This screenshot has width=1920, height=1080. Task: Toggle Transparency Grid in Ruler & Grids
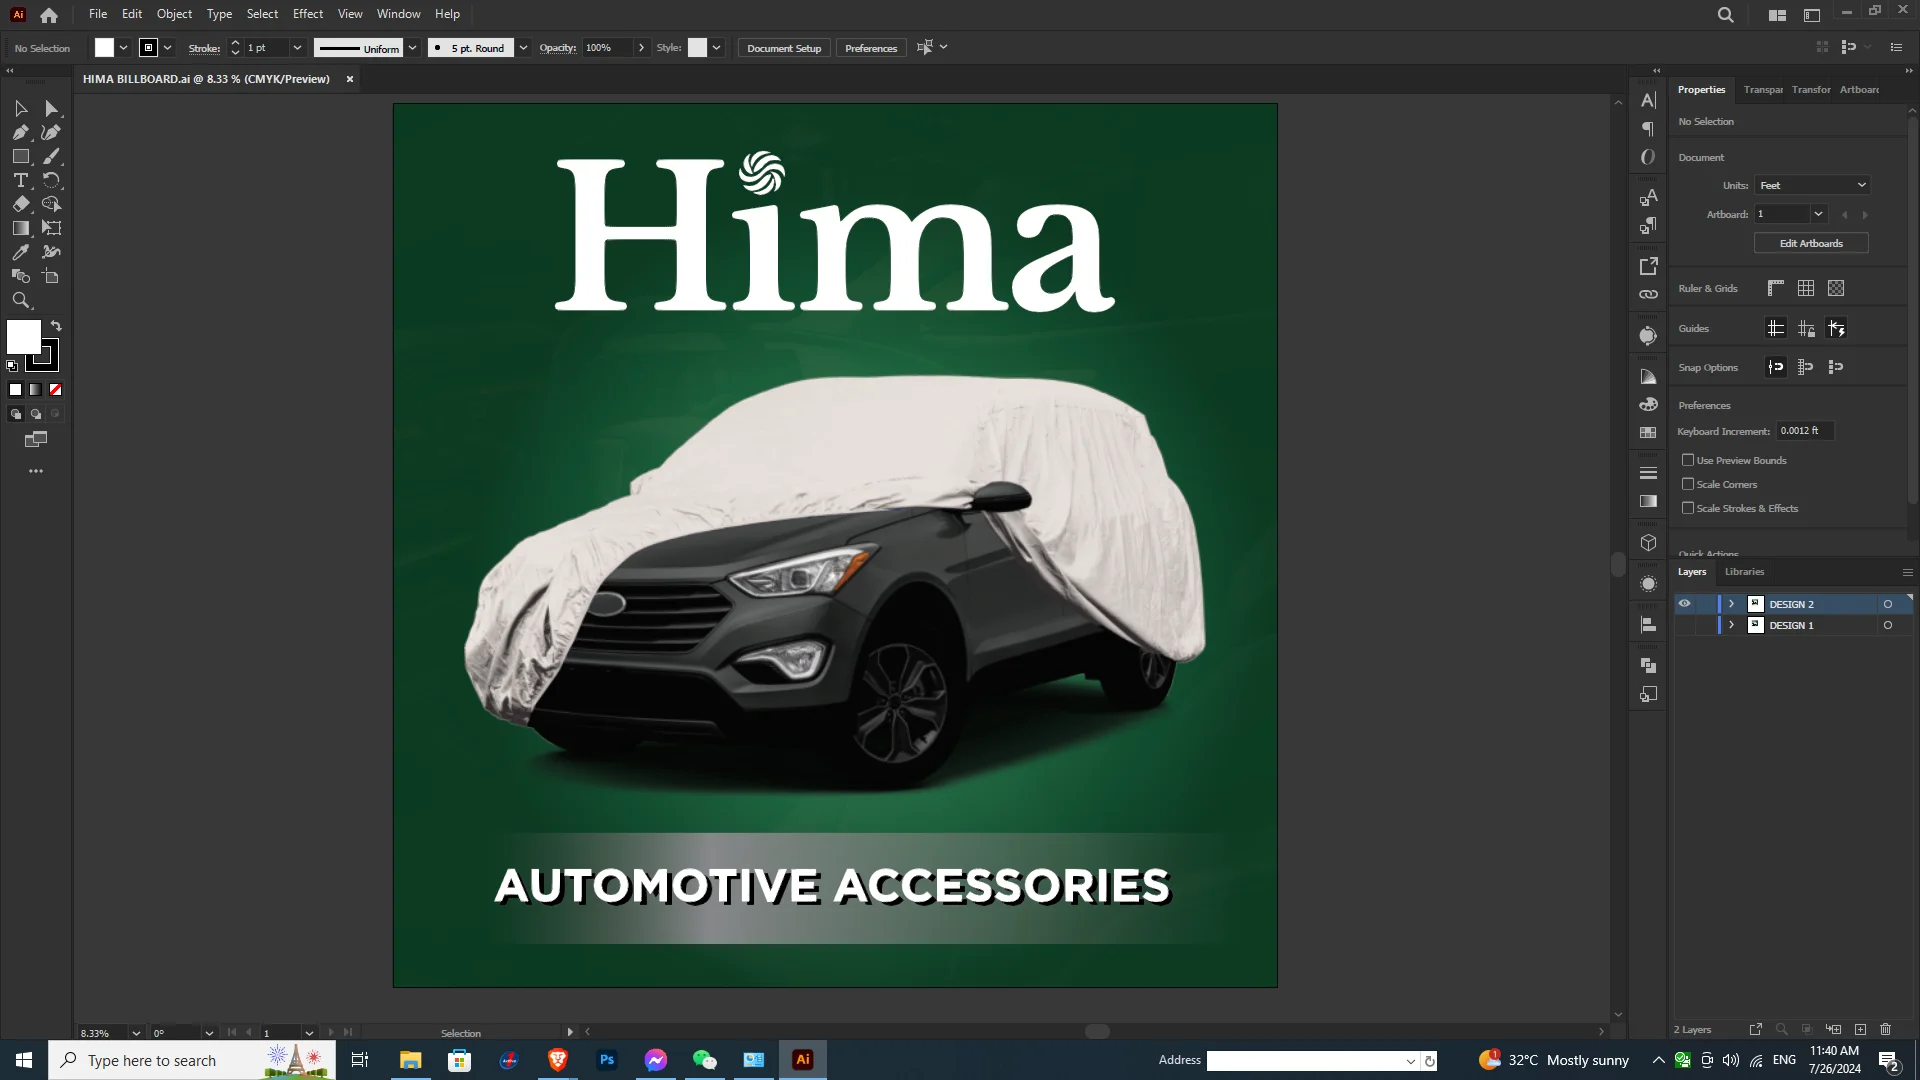point(1836,288)
